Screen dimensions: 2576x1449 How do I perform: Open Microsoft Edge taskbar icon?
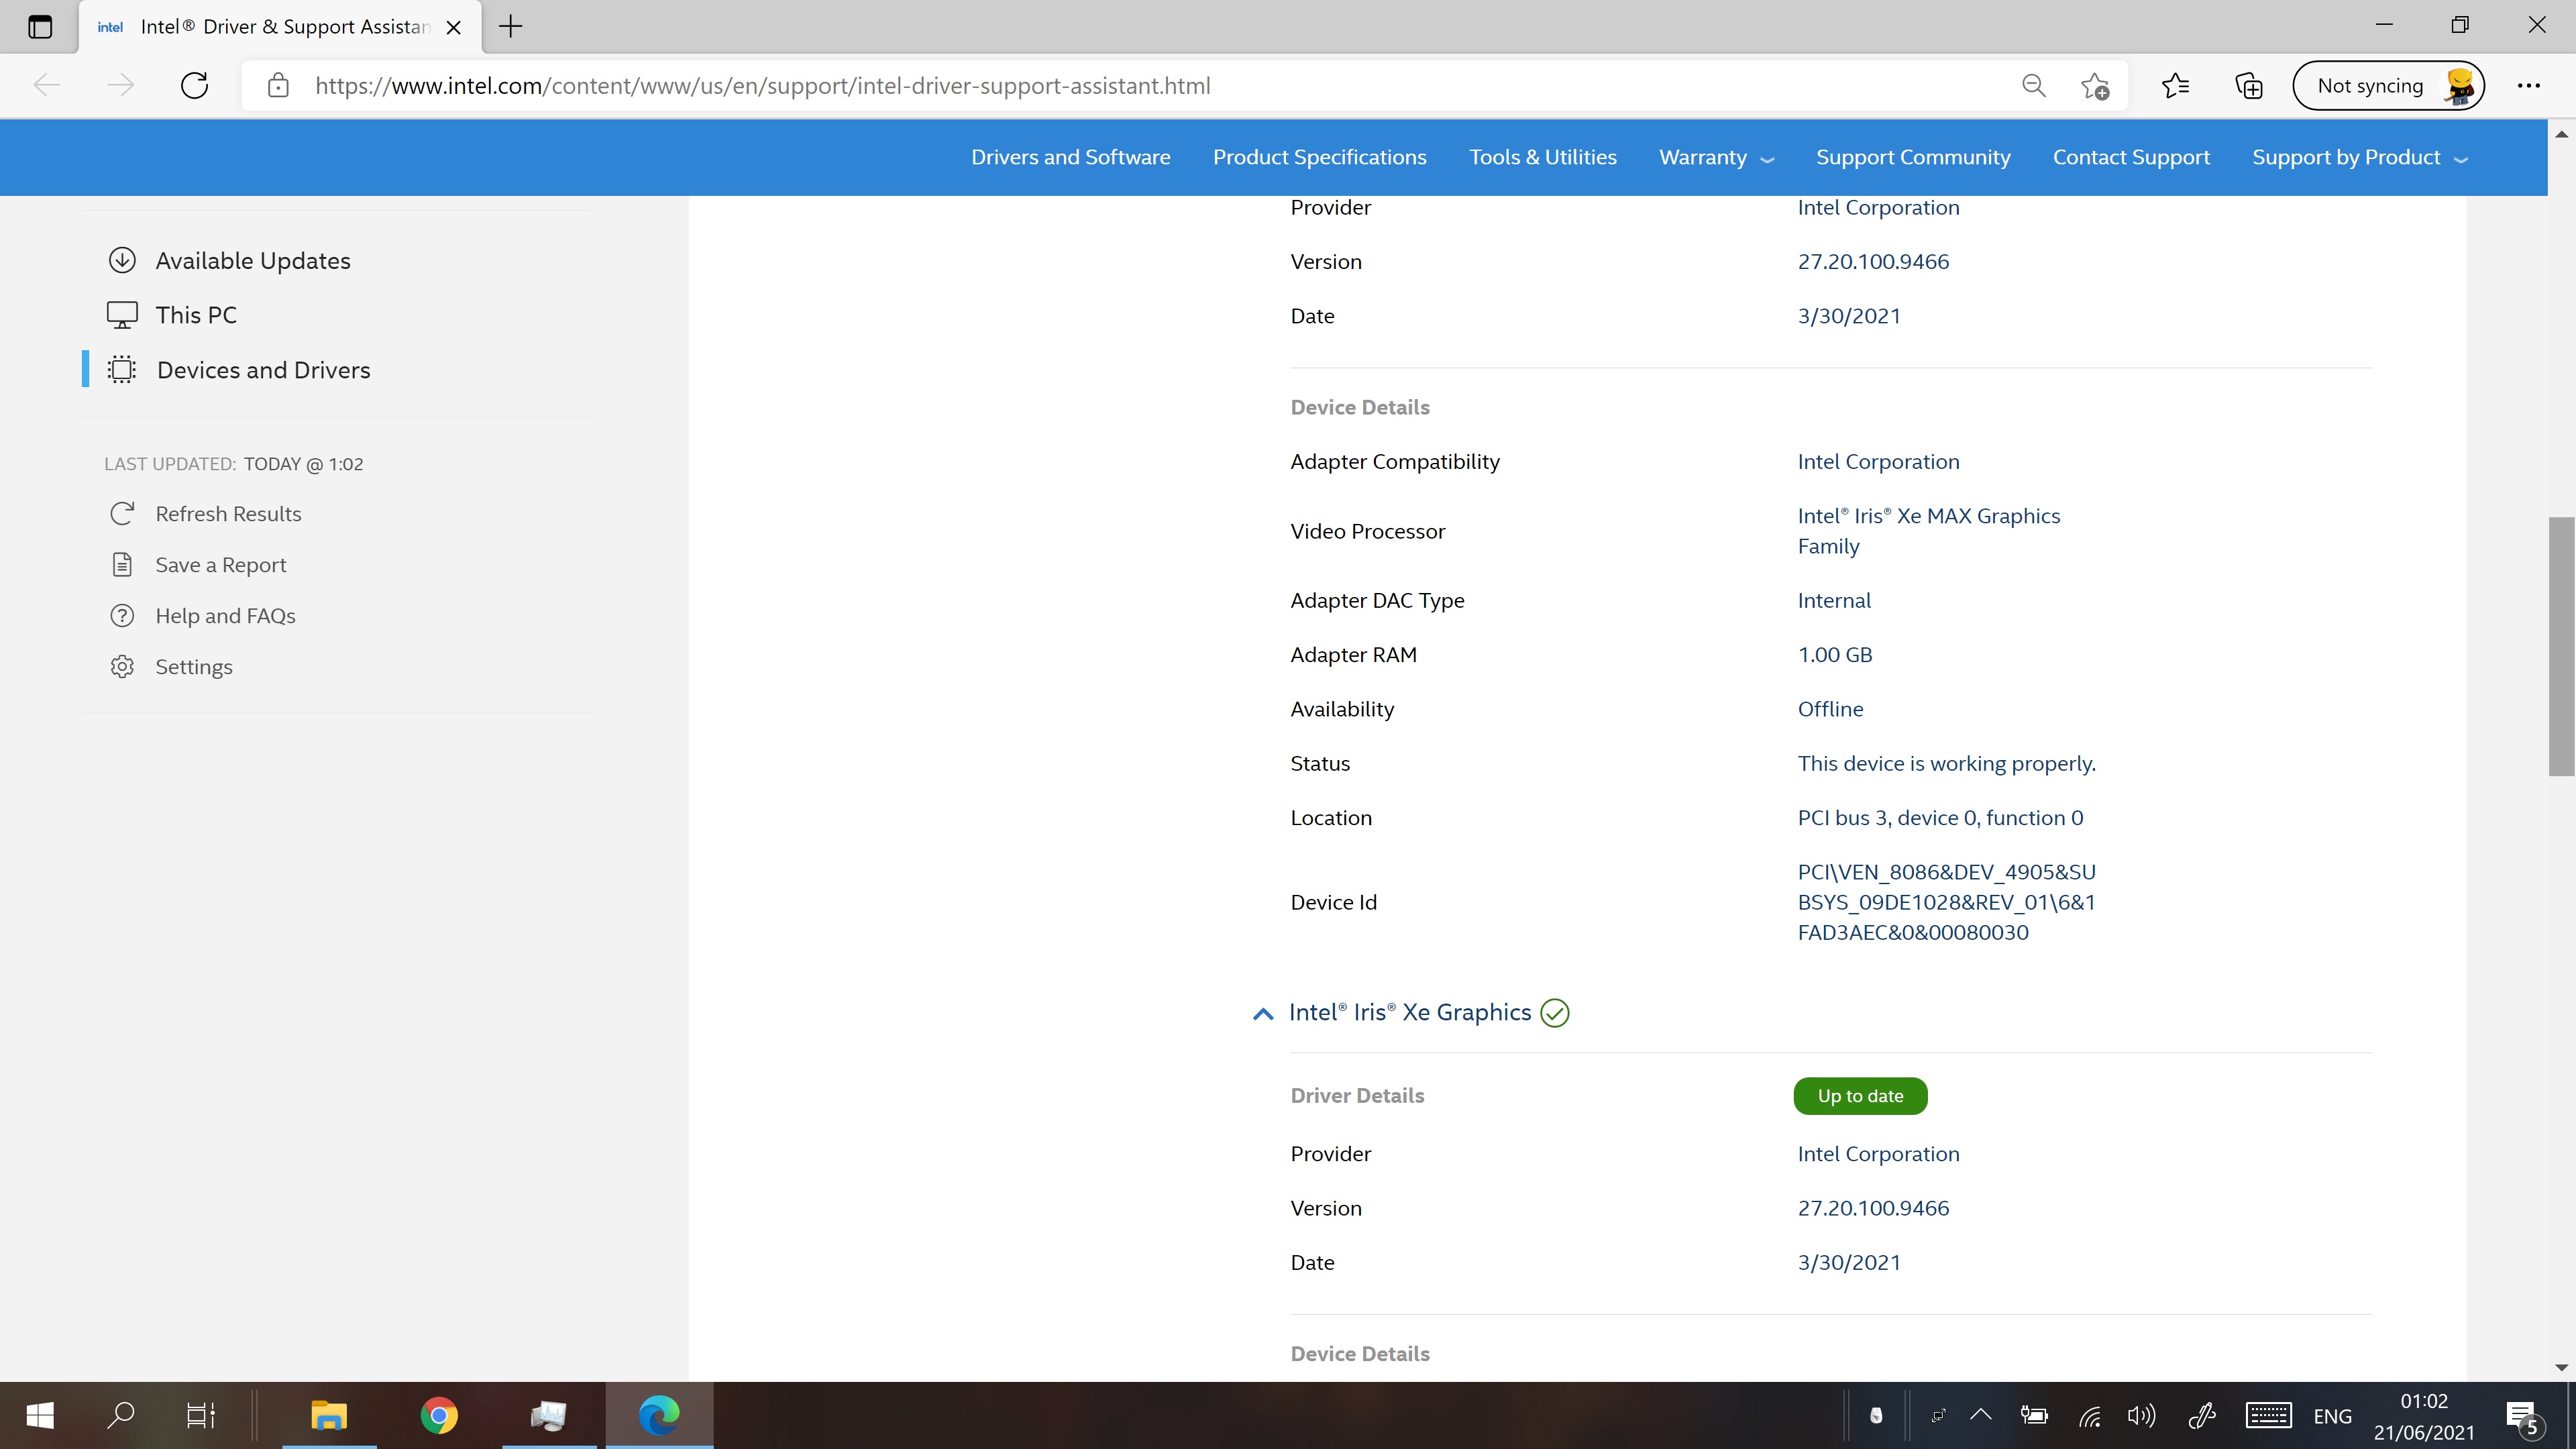(659, 1415)
